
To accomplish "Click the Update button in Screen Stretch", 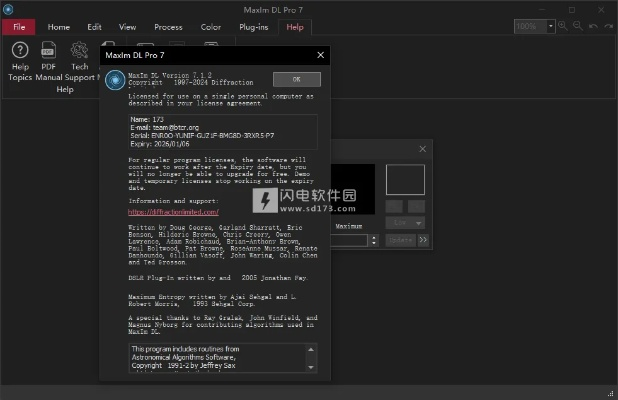I will 400,240.
